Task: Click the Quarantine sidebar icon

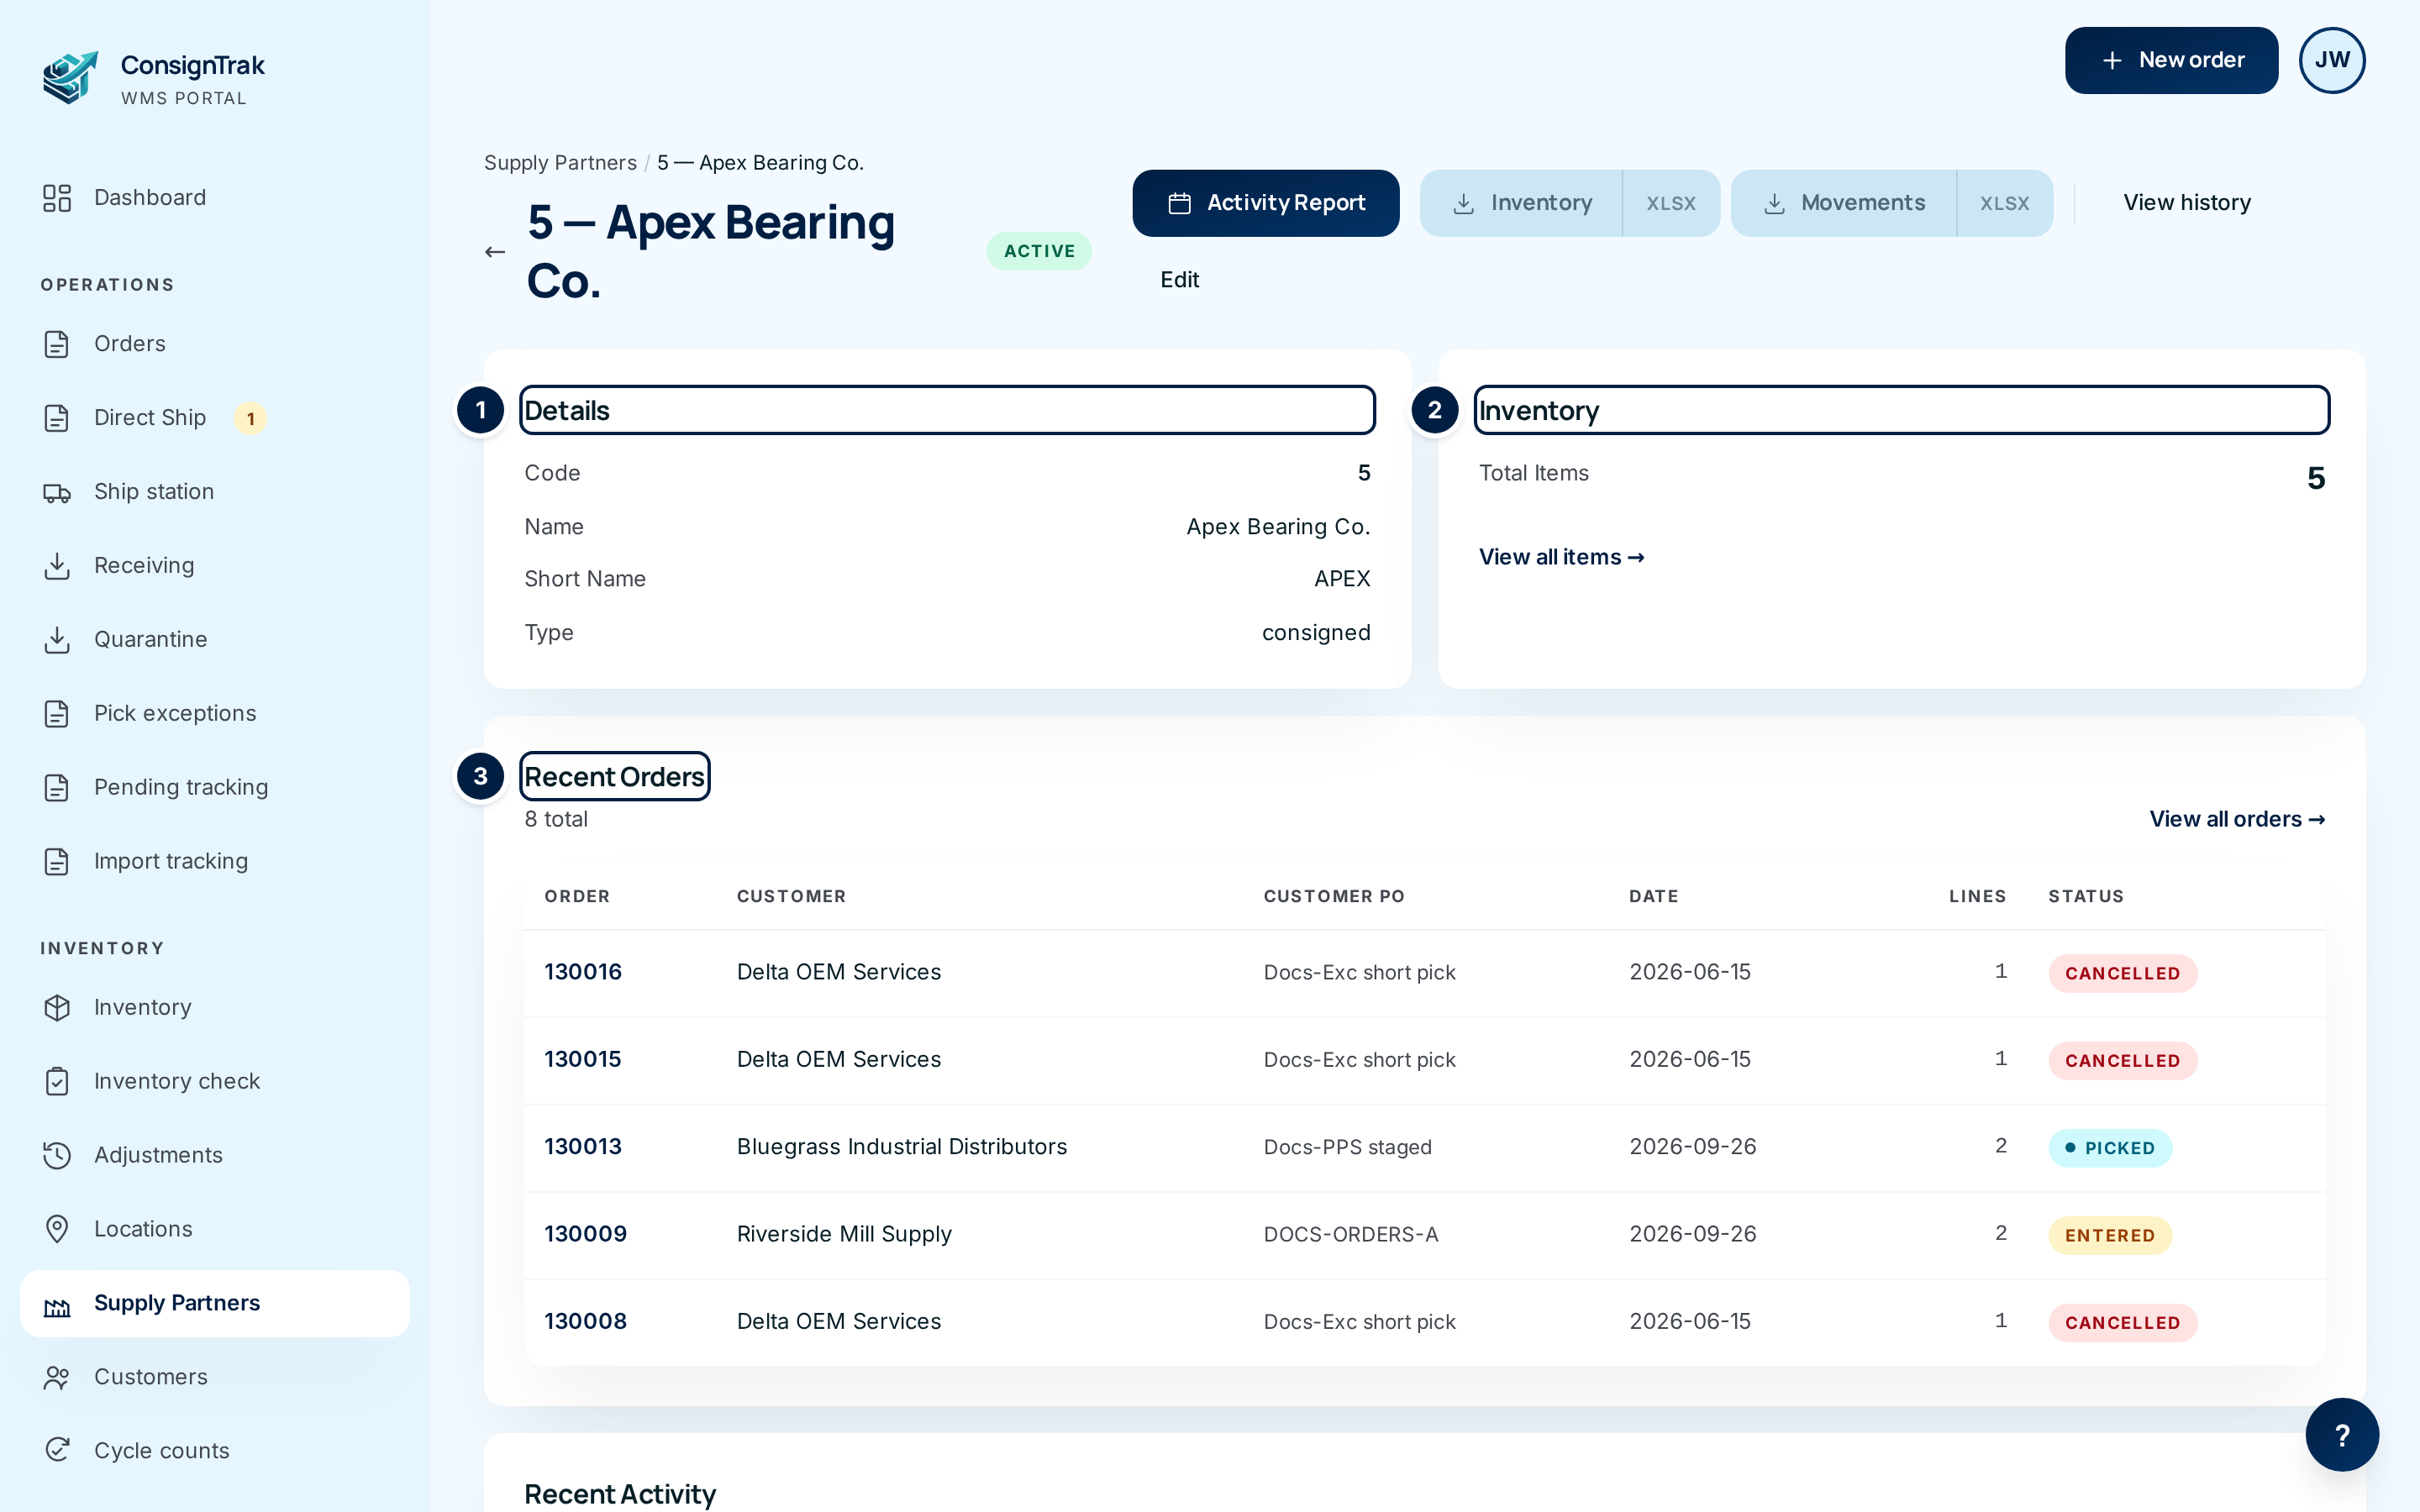Action: [x=57, y=640]
